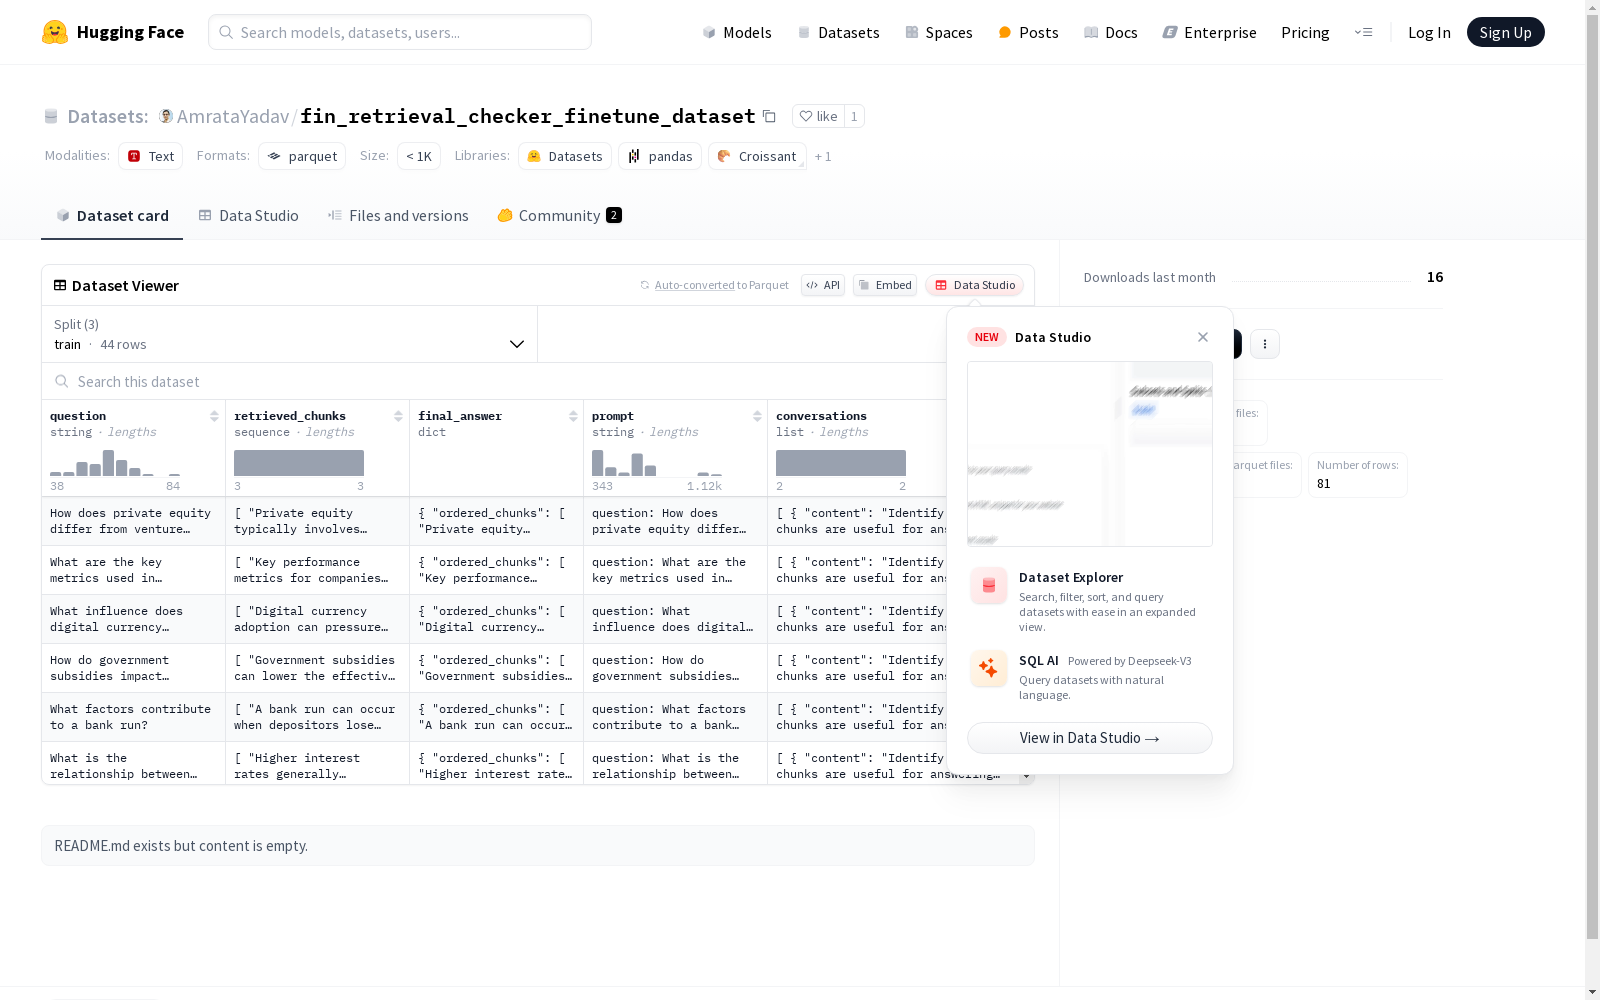Click the SQL AI sparkle icon
This screenshot has height=1000, width=1600.
tap(989, 668)
